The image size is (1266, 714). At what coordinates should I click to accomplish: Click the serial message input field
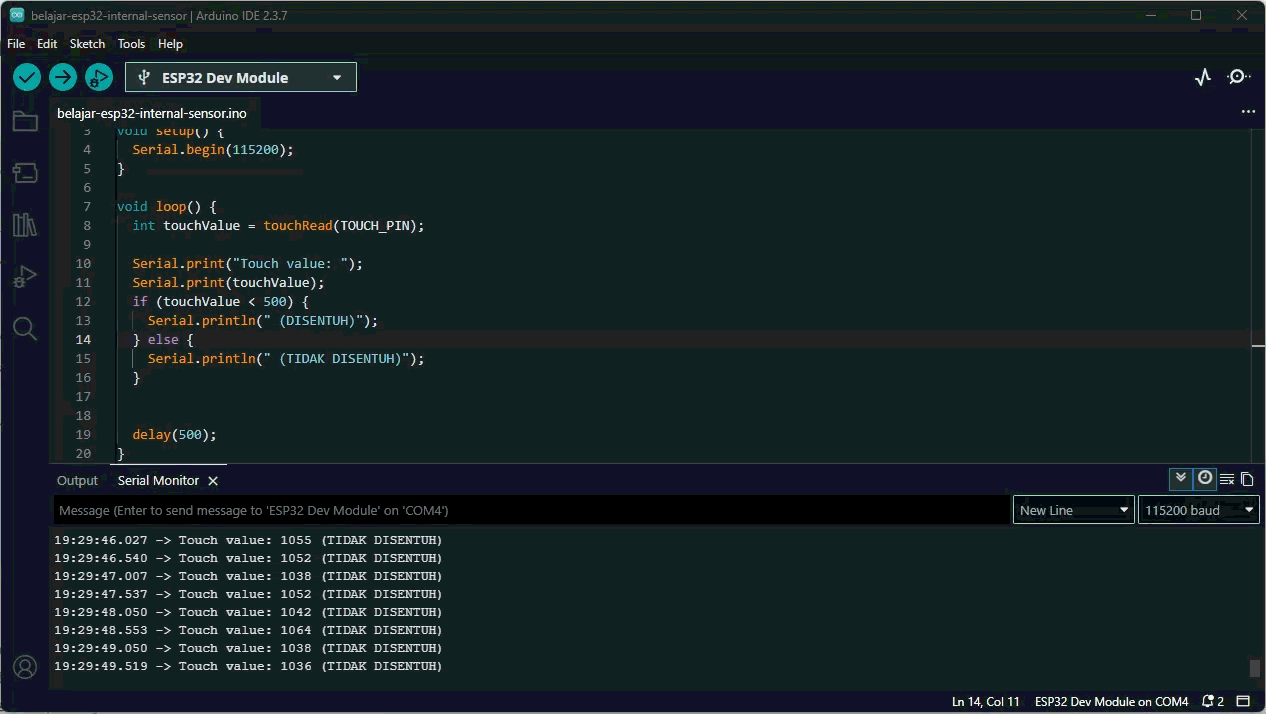click(530, 510)
